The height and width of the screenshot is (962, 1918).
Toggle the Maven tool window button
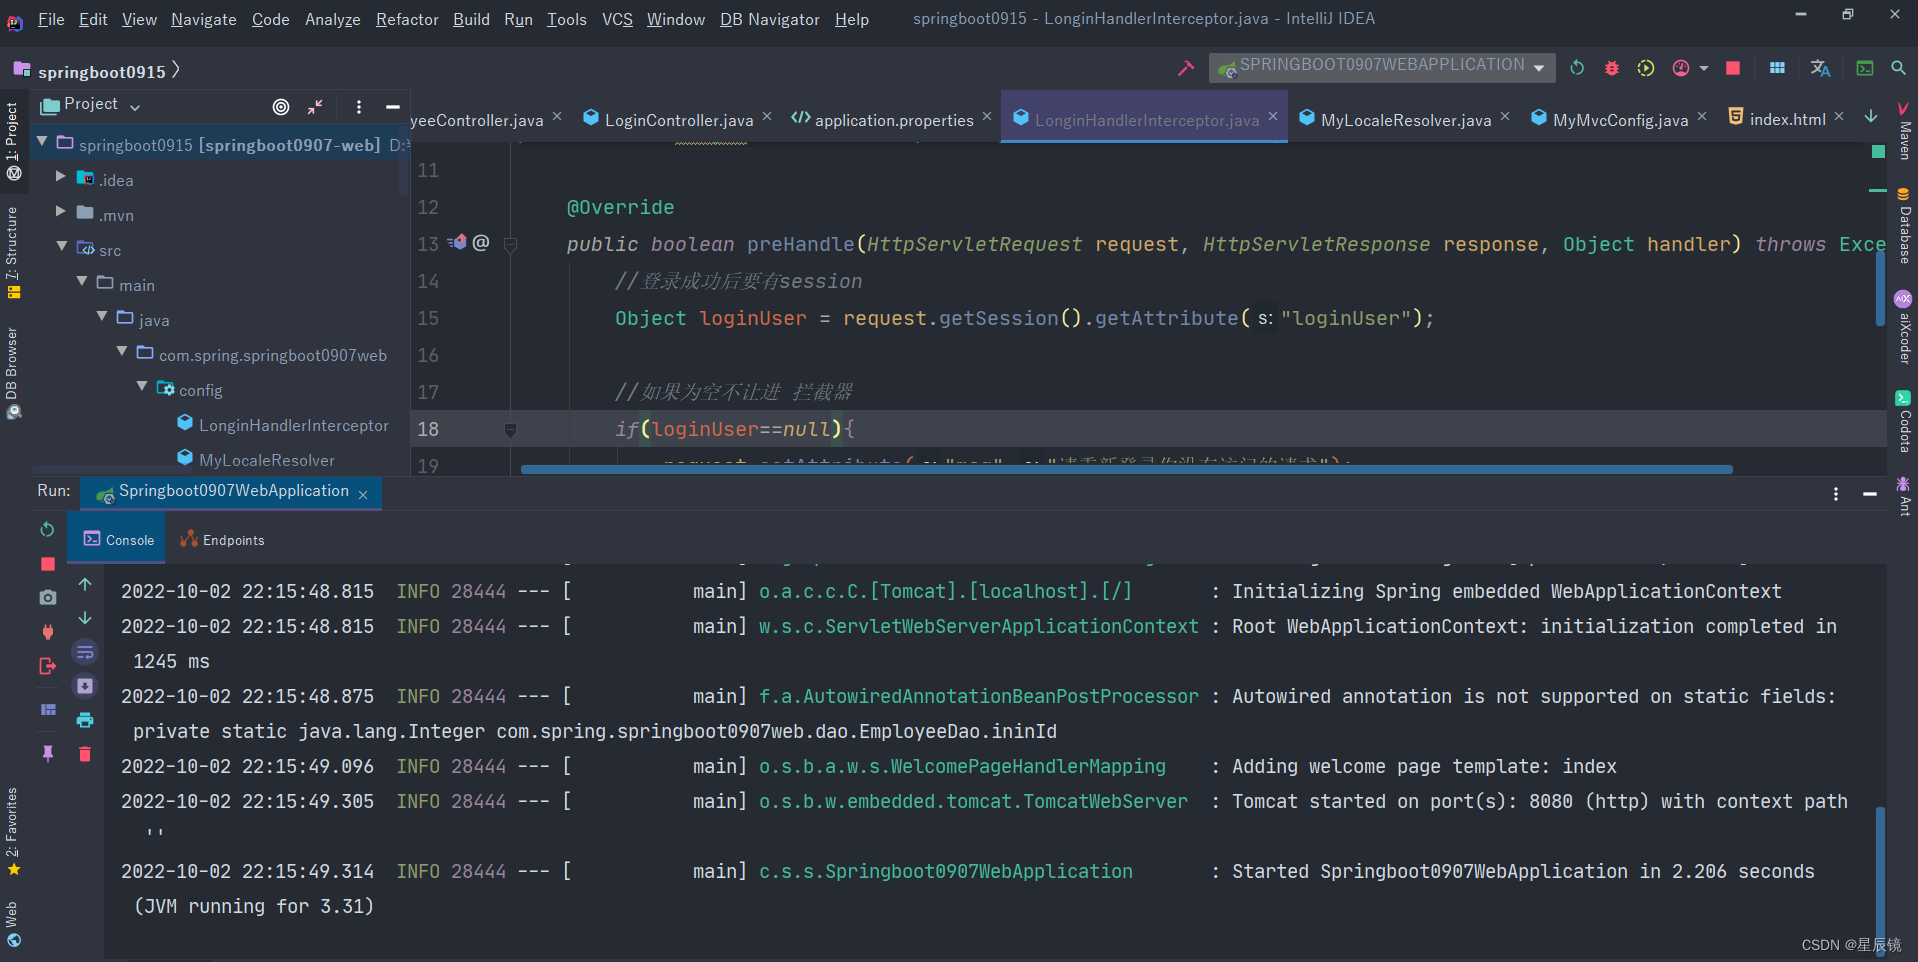click(1903, 130)
